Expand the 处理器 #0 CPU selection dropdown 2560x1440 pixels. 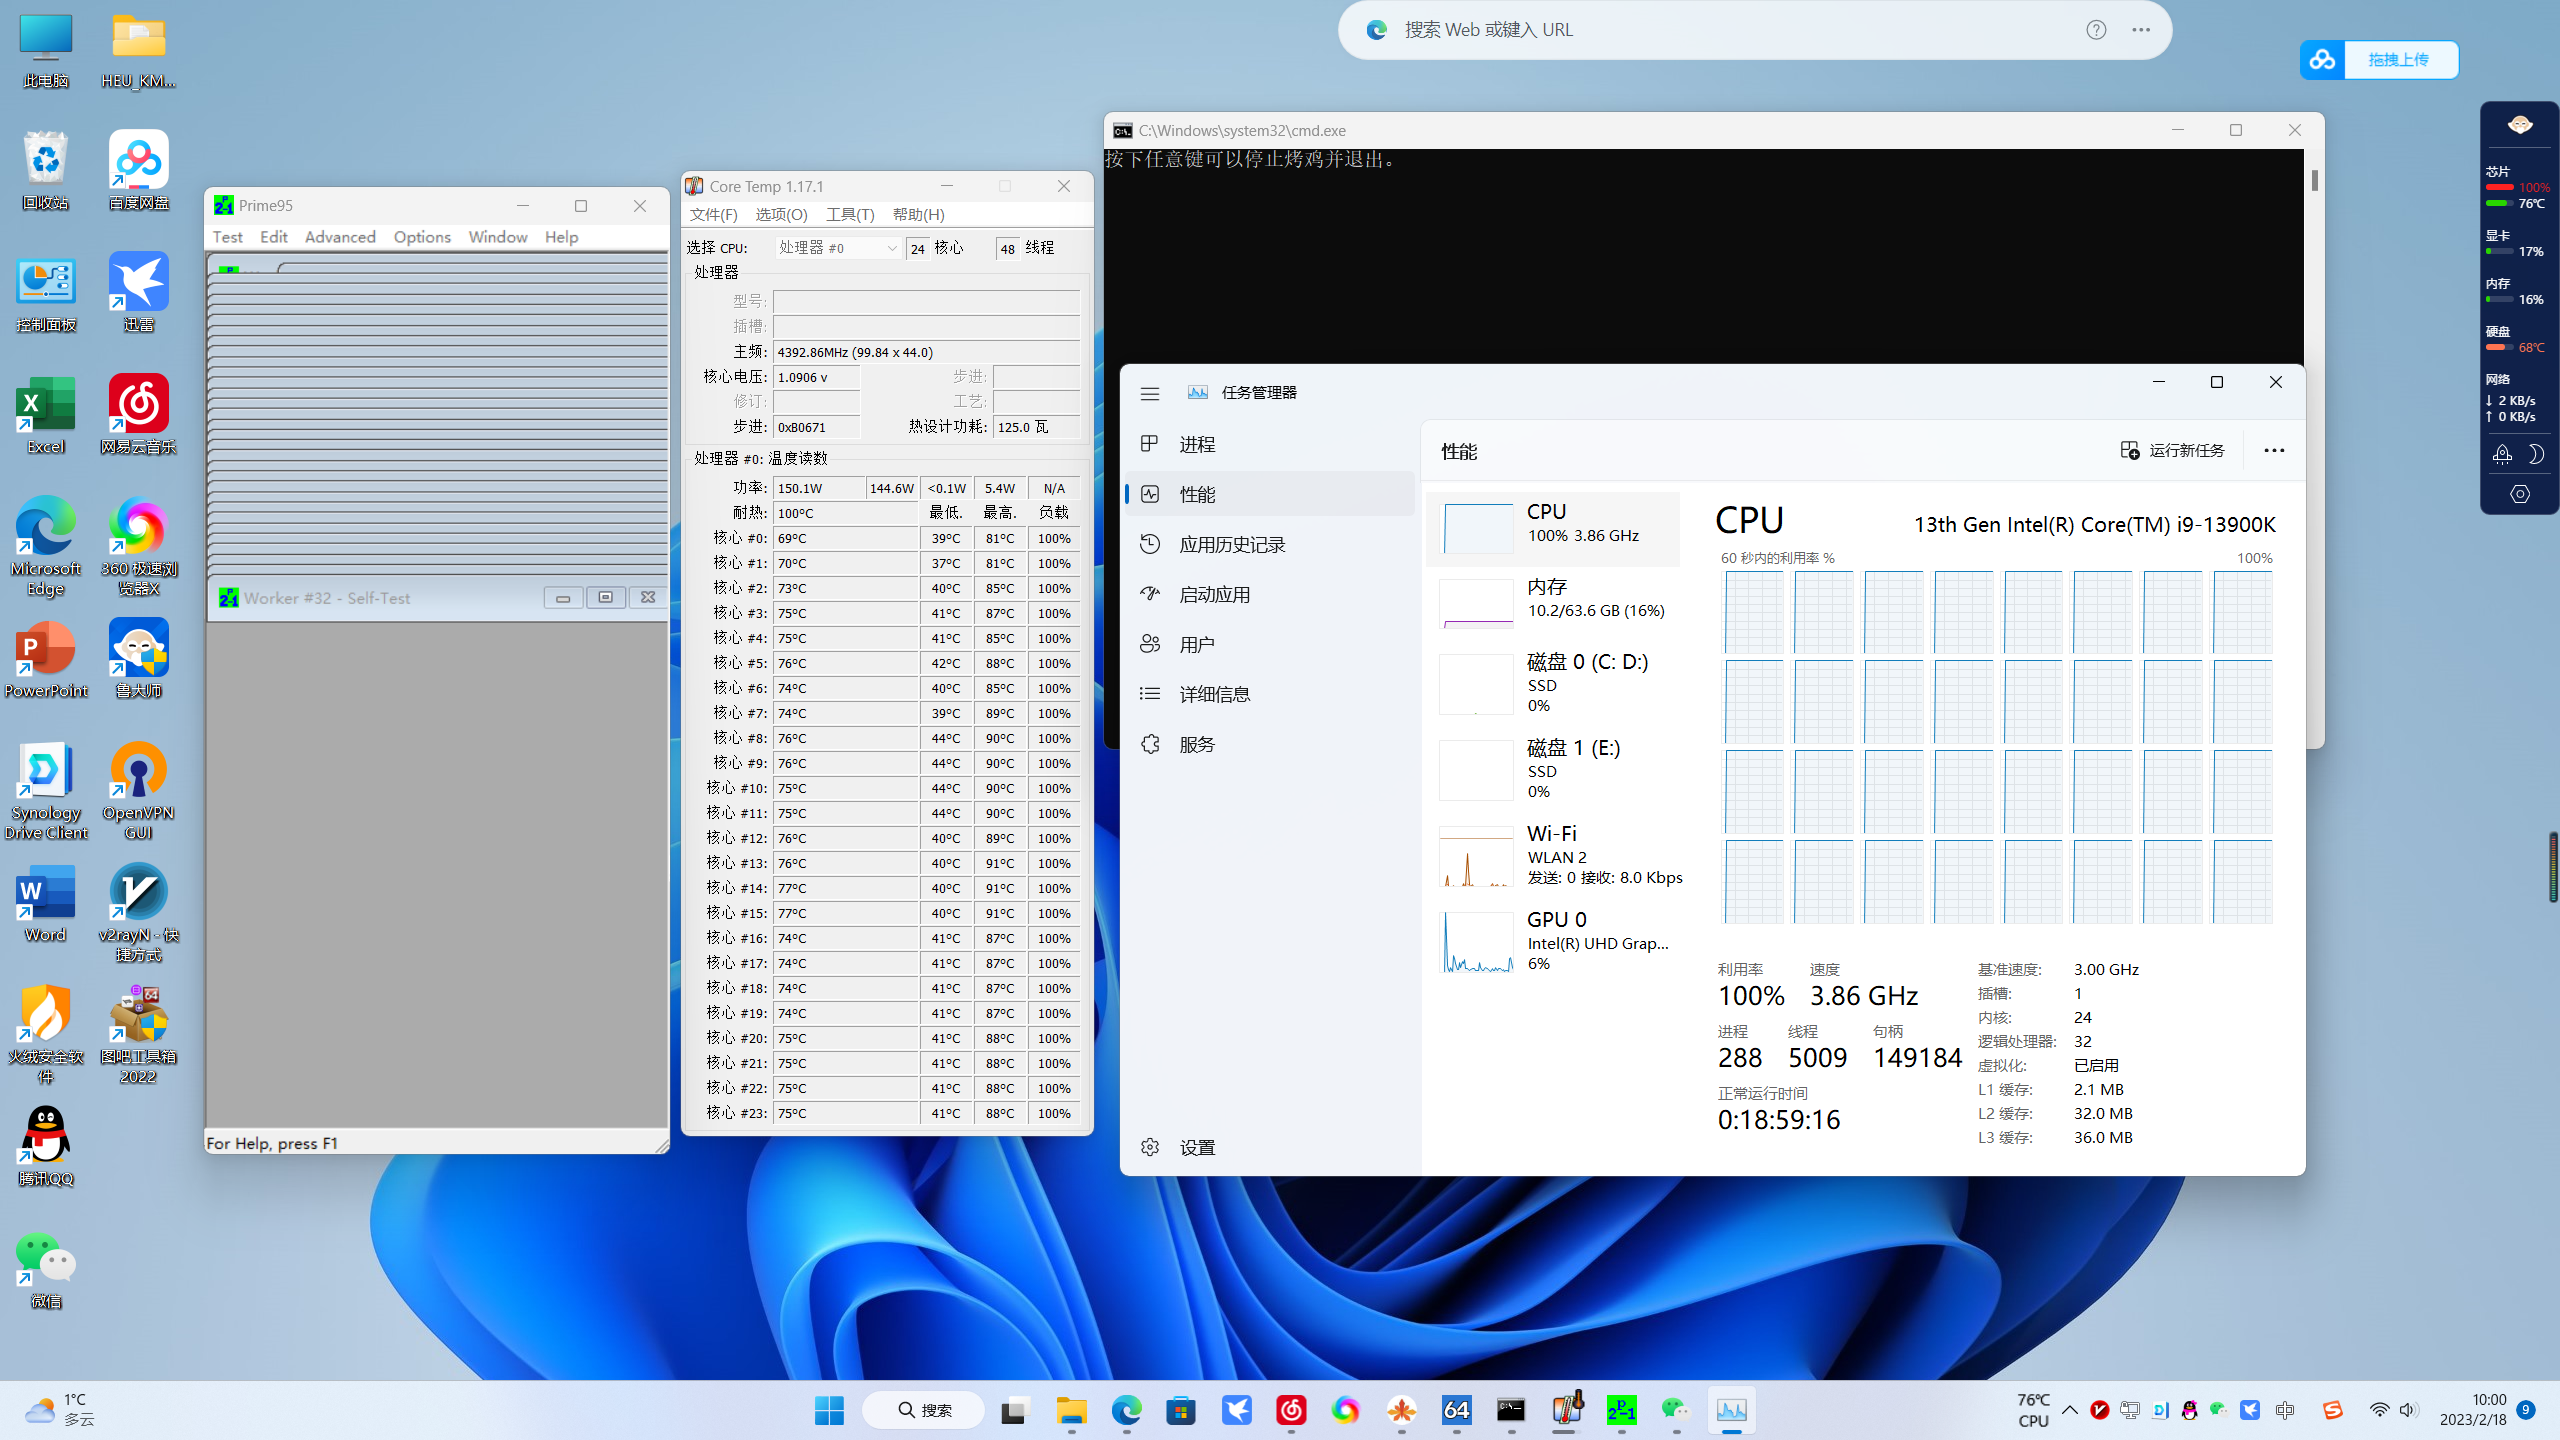pos(838,248)
